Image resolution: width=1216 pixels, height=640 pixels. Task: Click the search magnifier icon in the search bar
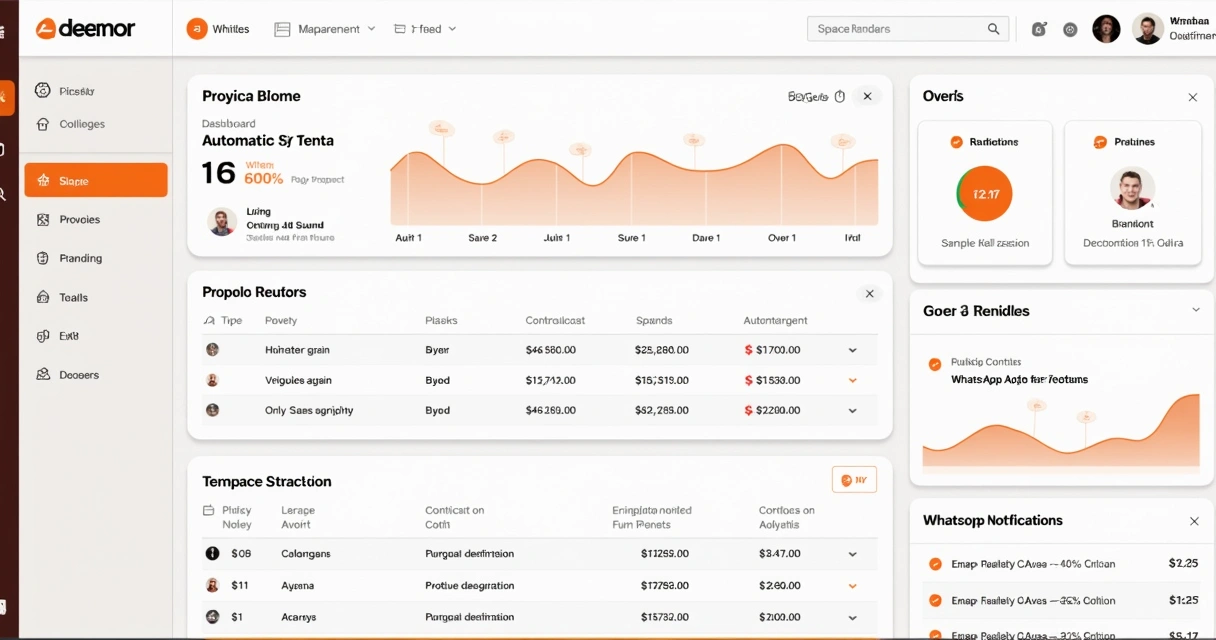tap(993, 29)
